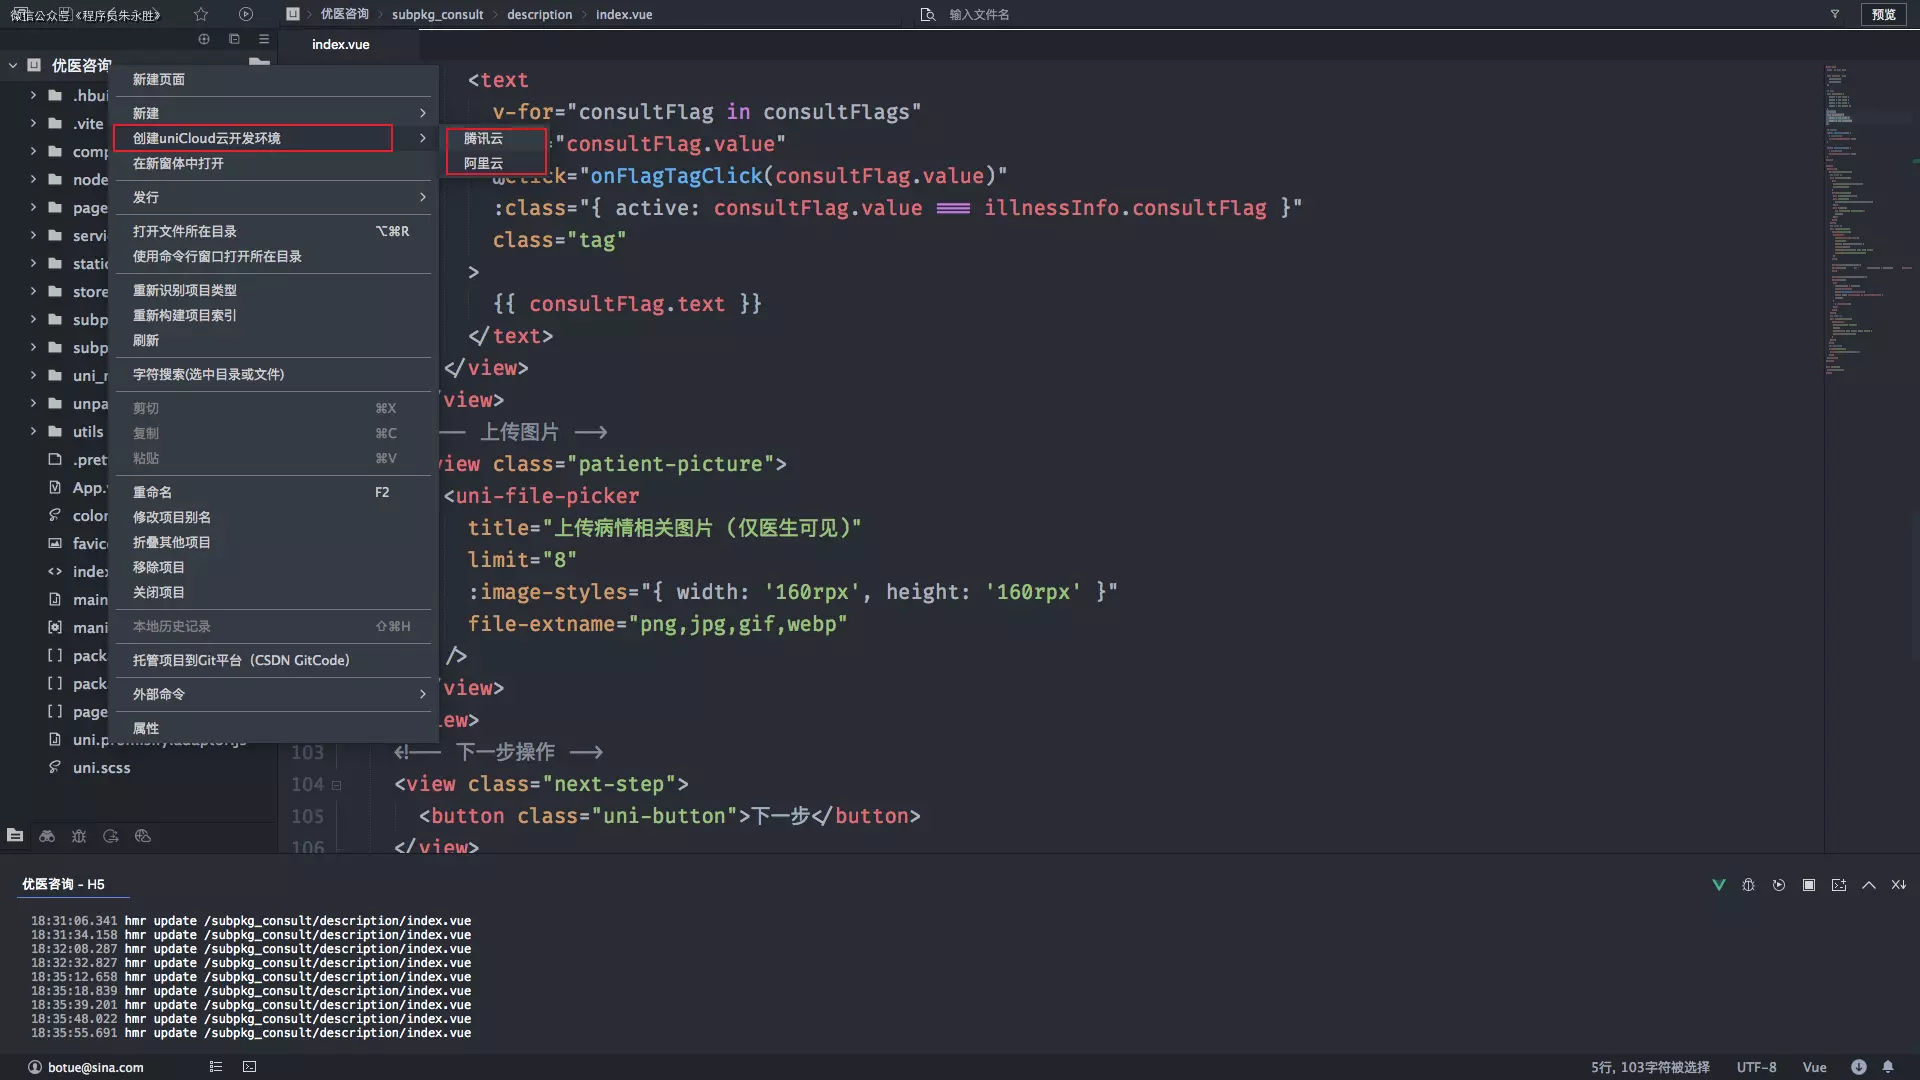Click the locate current file target icon
1920x1080 pixels.
tap(204, 39)
